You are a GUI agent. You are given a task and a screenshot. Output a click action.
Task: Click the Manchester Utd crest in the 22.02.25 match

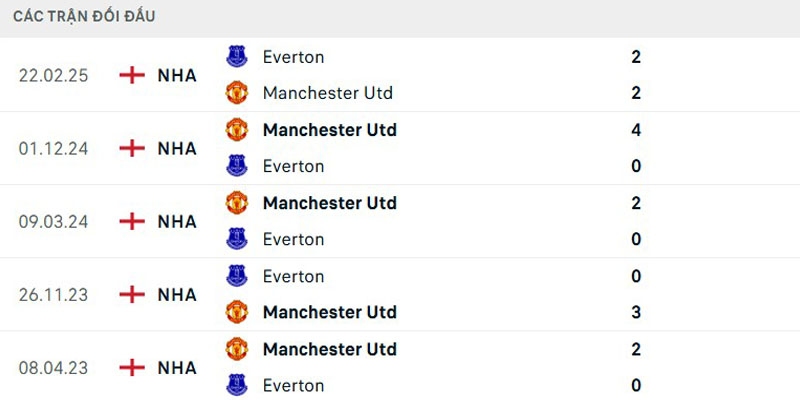coord(237,93)
